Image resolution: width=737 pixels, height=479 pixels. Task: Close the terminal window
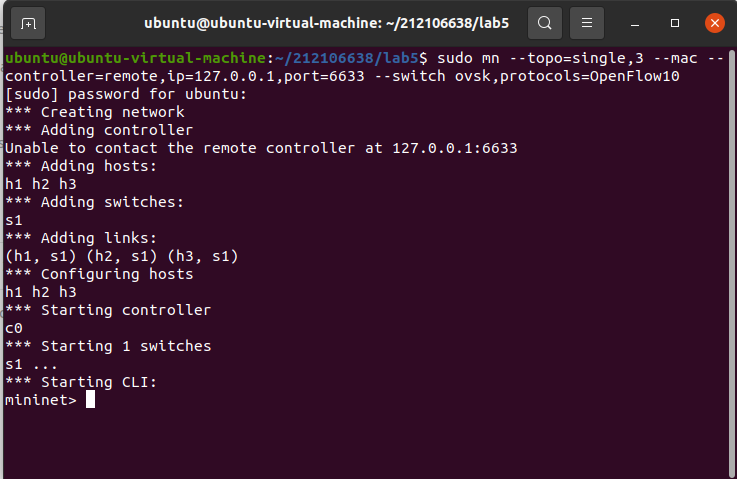pos(715,23)
